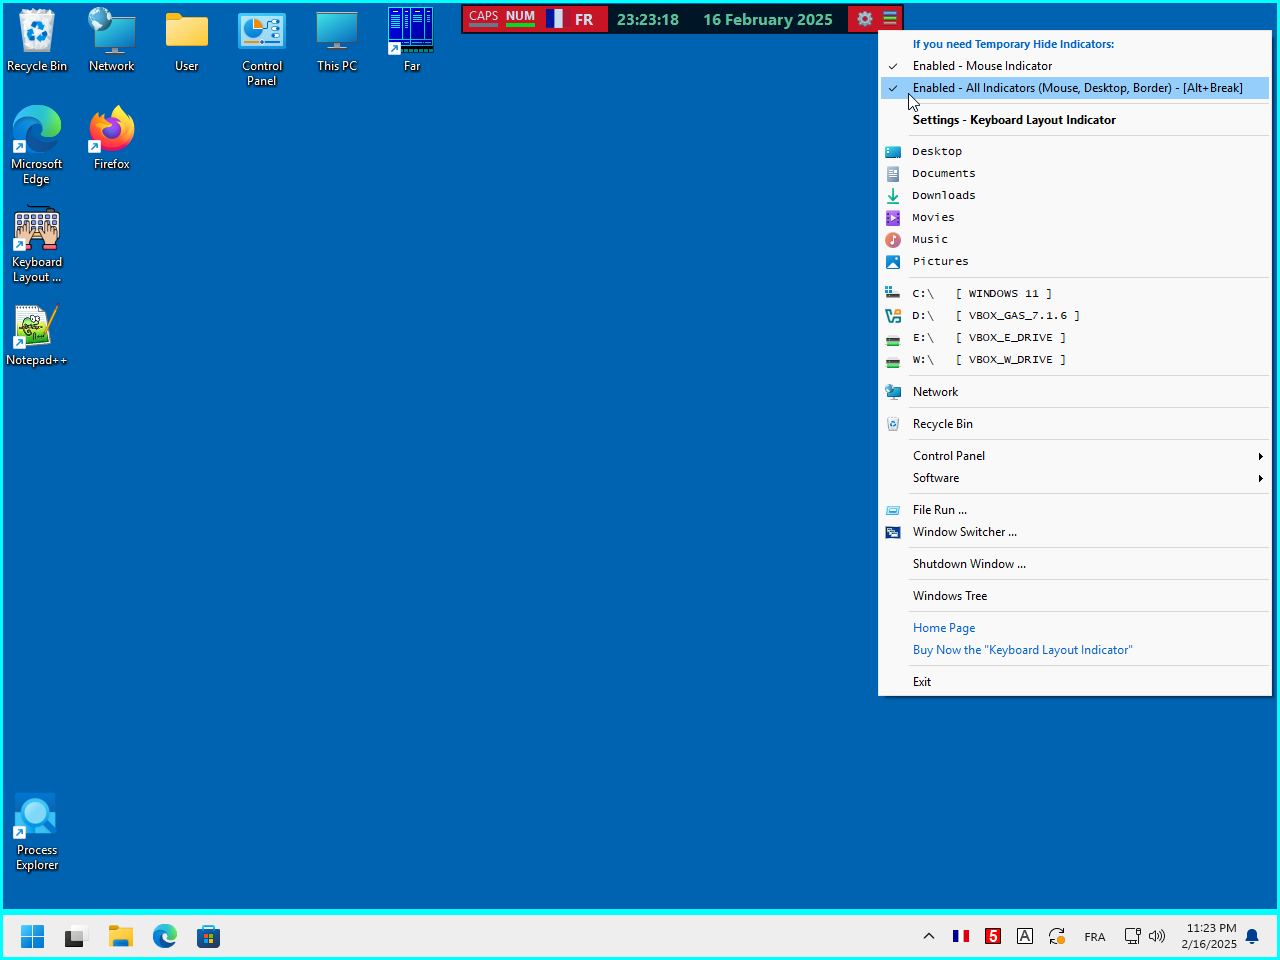
Task: Open Notepad++ from the desktop
Action: [x=36, y=327]
